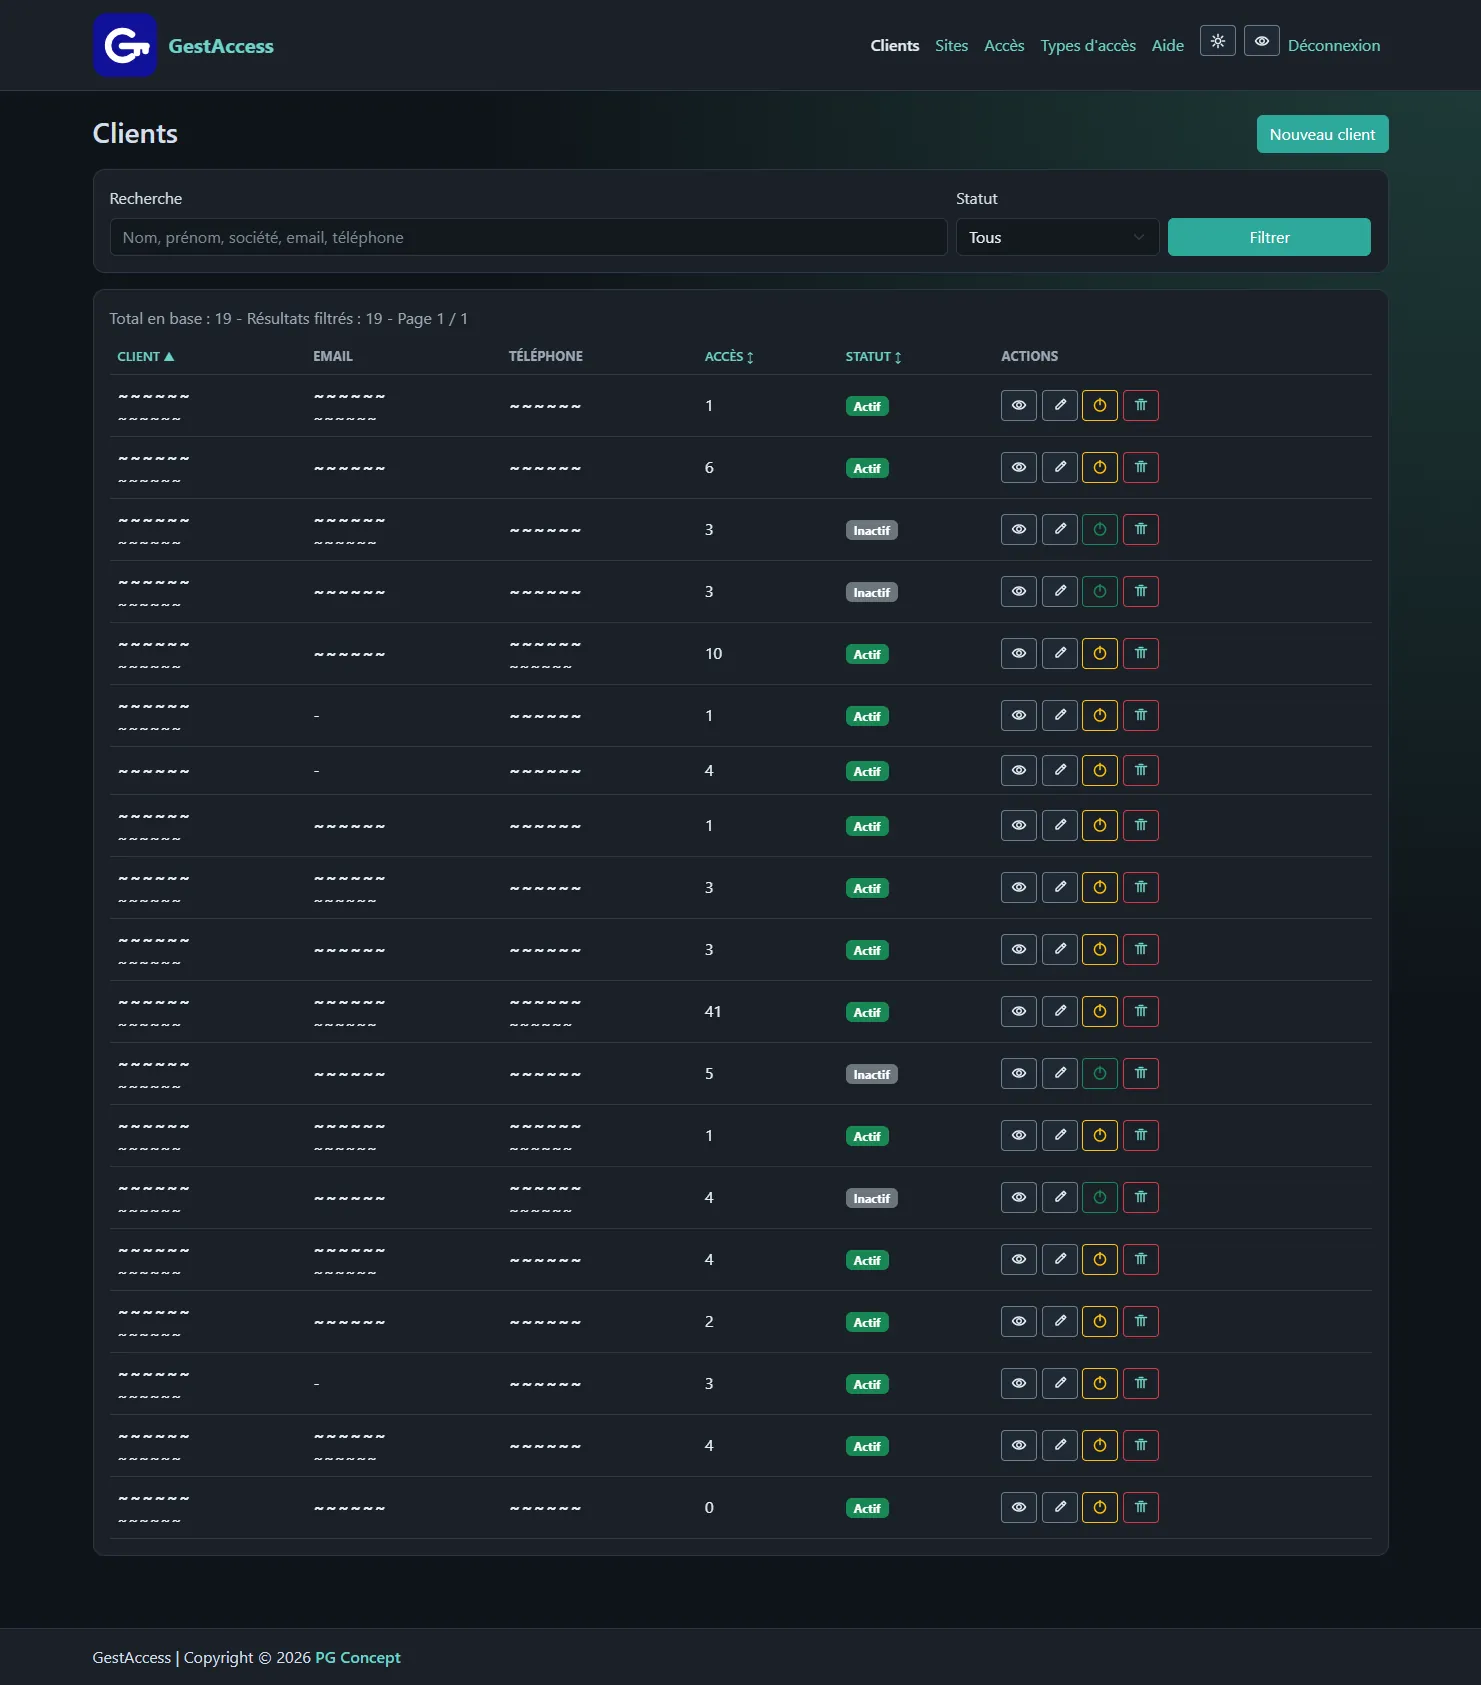This screenshot has height=1685, width=1481.
Task: Click the Nouveau client button
Action: click(1322, 134)
